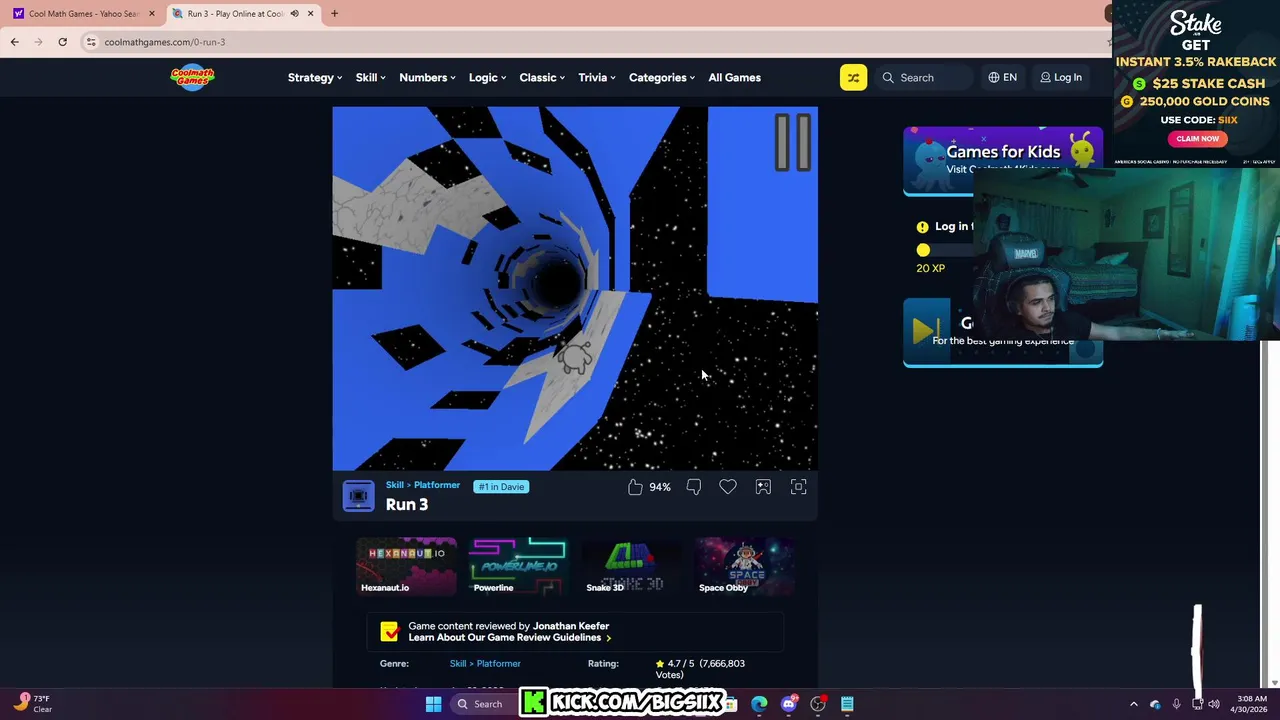Click Log In in the header
This screenshot has width=1280, height=720.
pyautogui.click(x=1061, y=77)
